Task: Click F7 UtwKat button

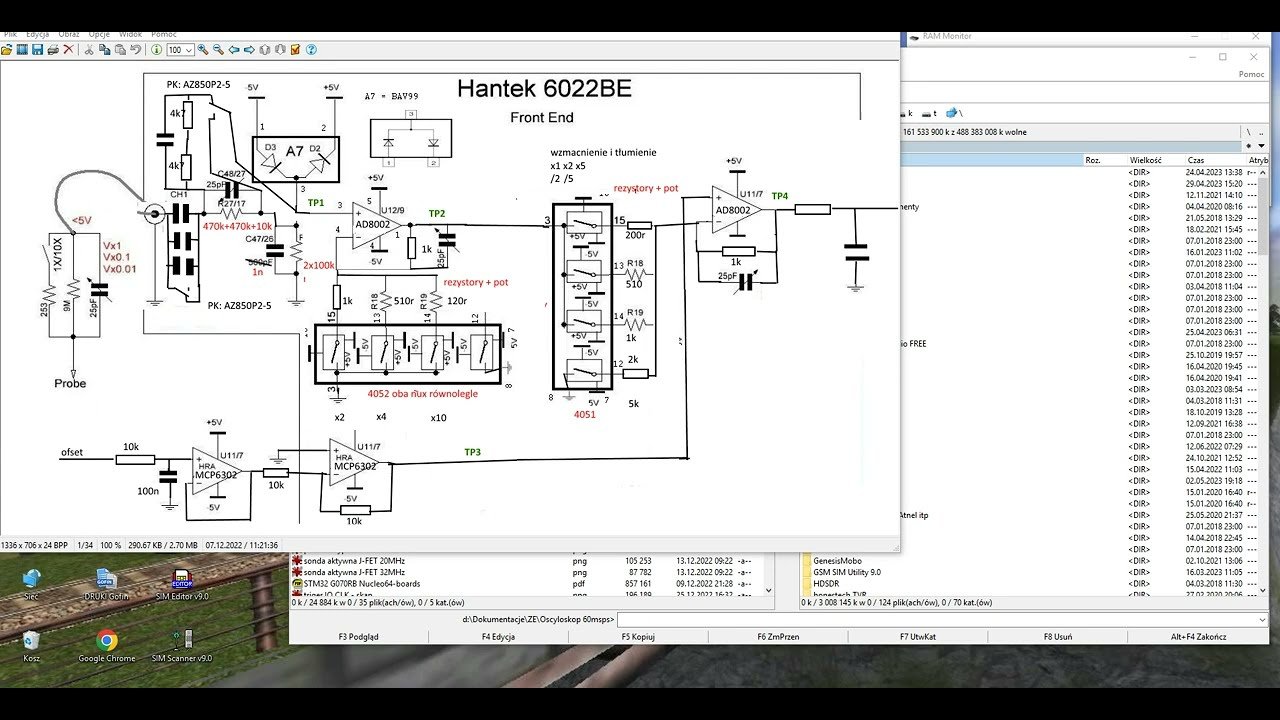Action: pyautogui.click(x=917, y=636)
